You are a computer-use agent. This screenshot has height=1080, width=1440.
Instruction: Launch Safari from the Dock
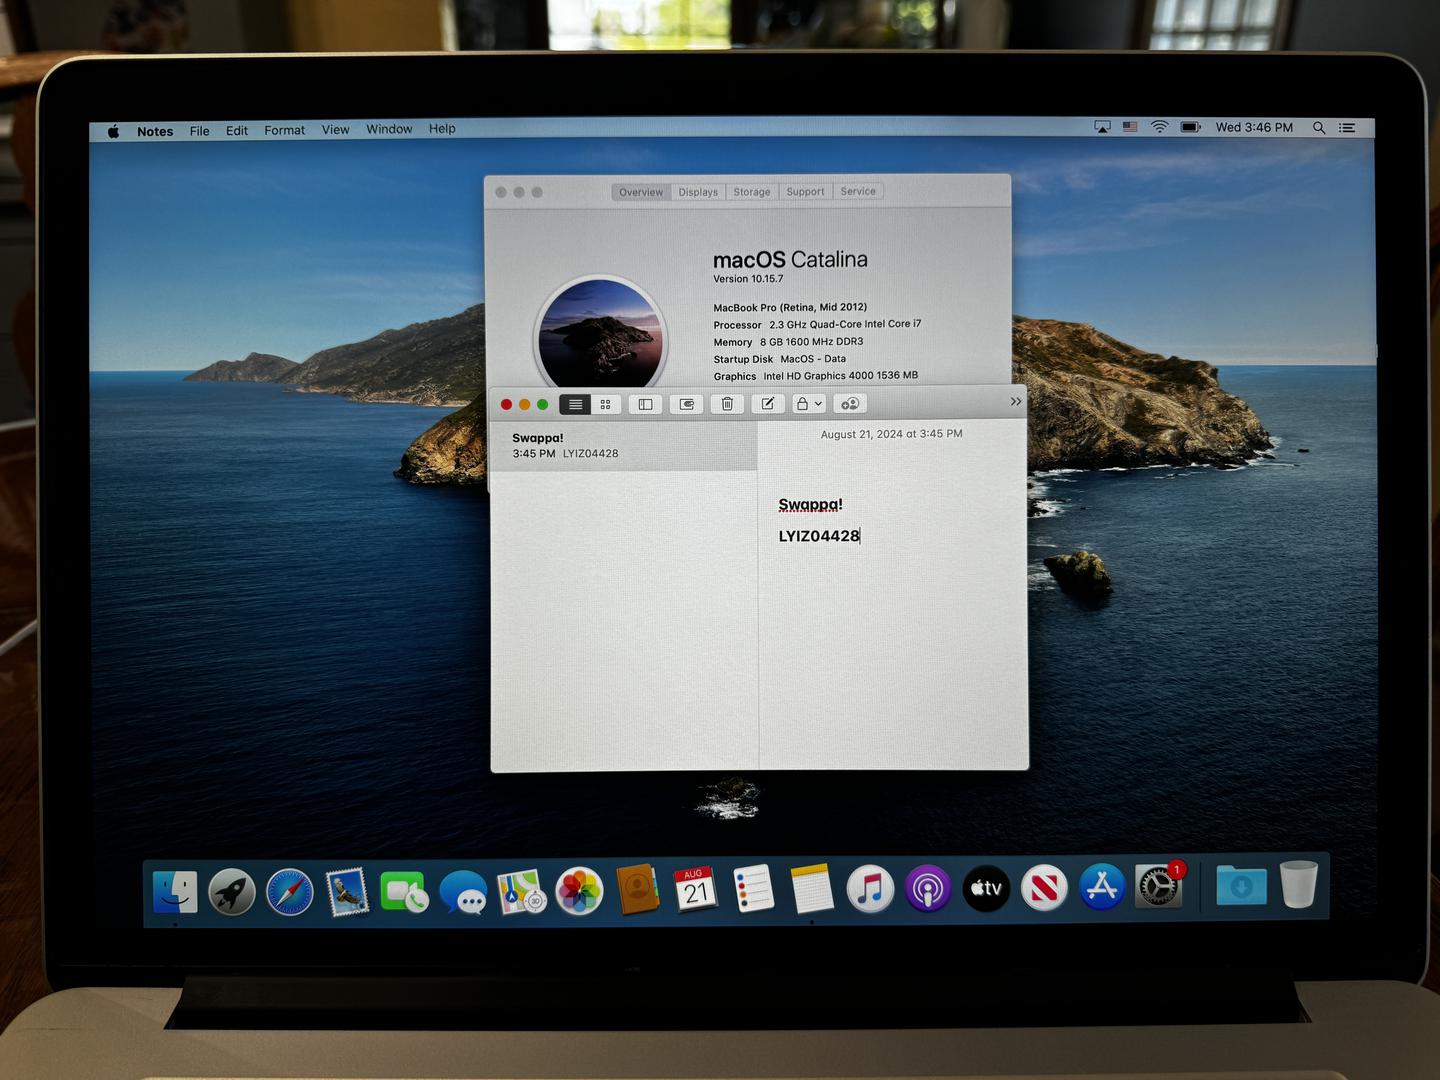click(290, 891)
